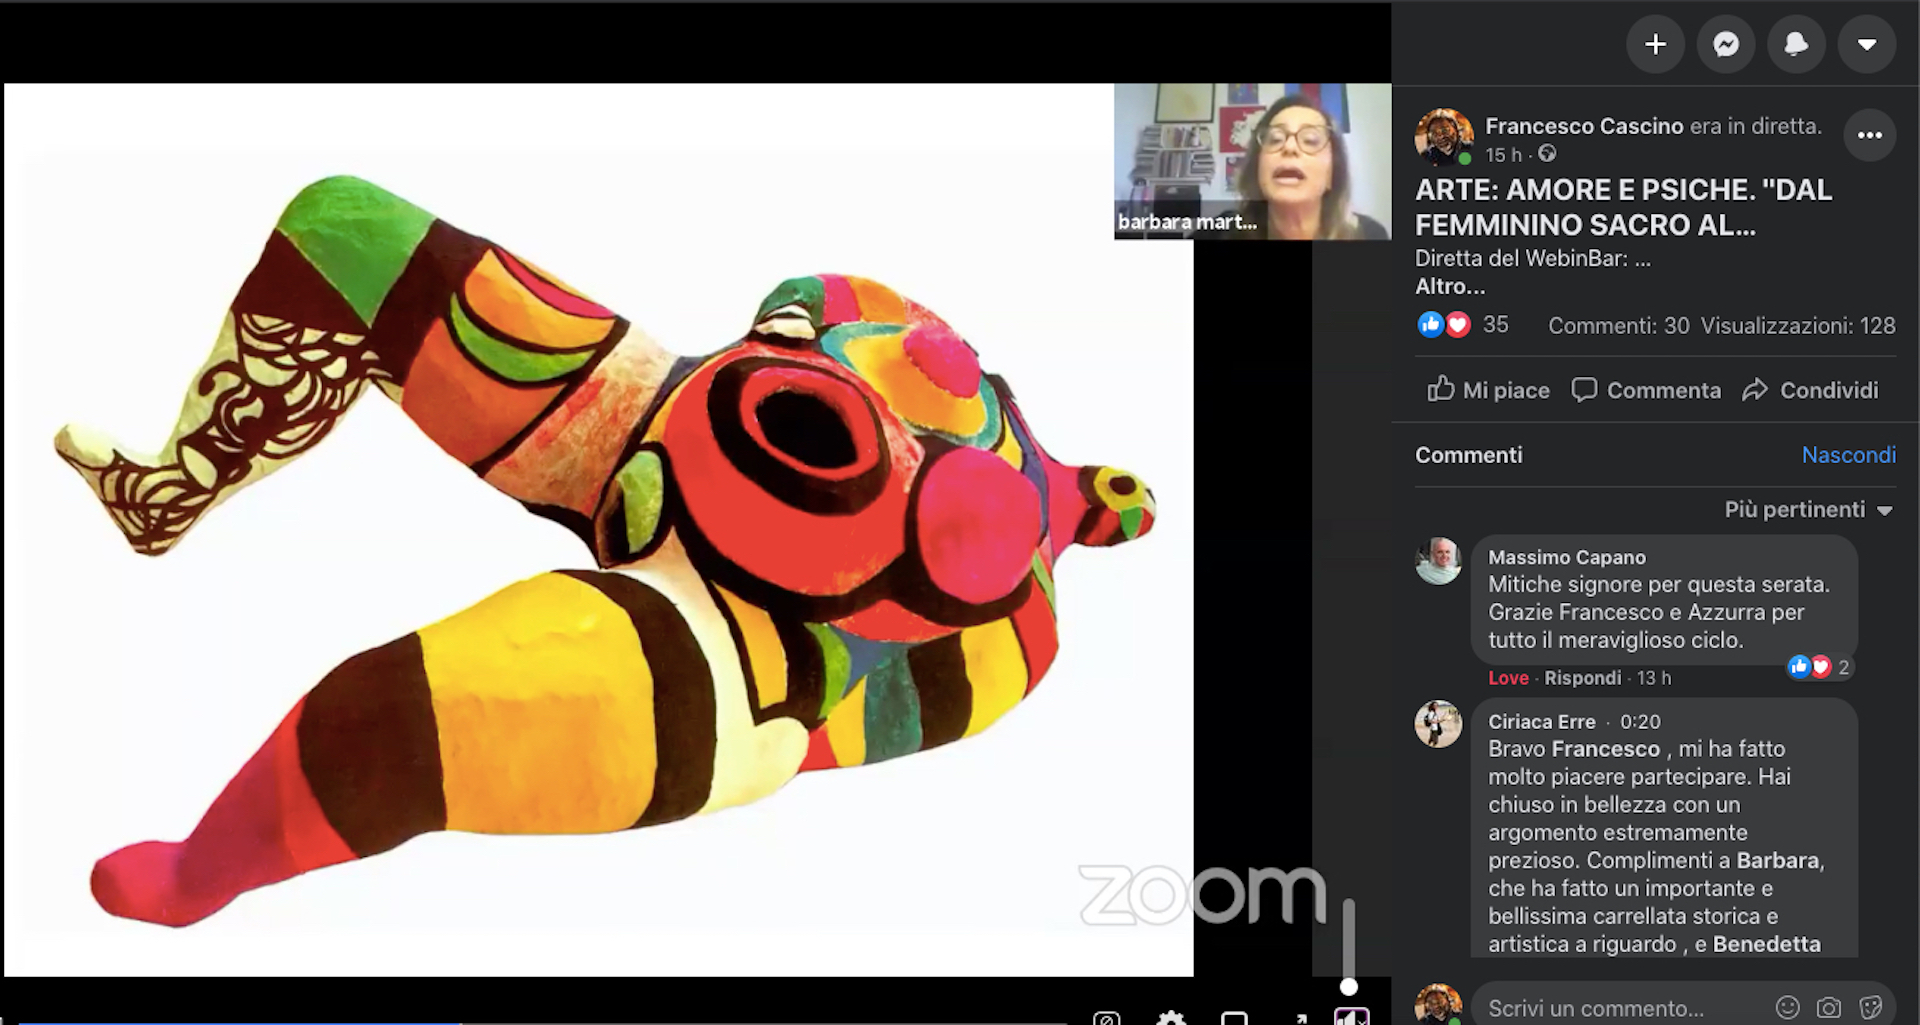Reply to Massimo Capano's comment with Rispondi
Image resolution: width=1920 pixels, height=1025 pixels.
tap(1582, 678)
